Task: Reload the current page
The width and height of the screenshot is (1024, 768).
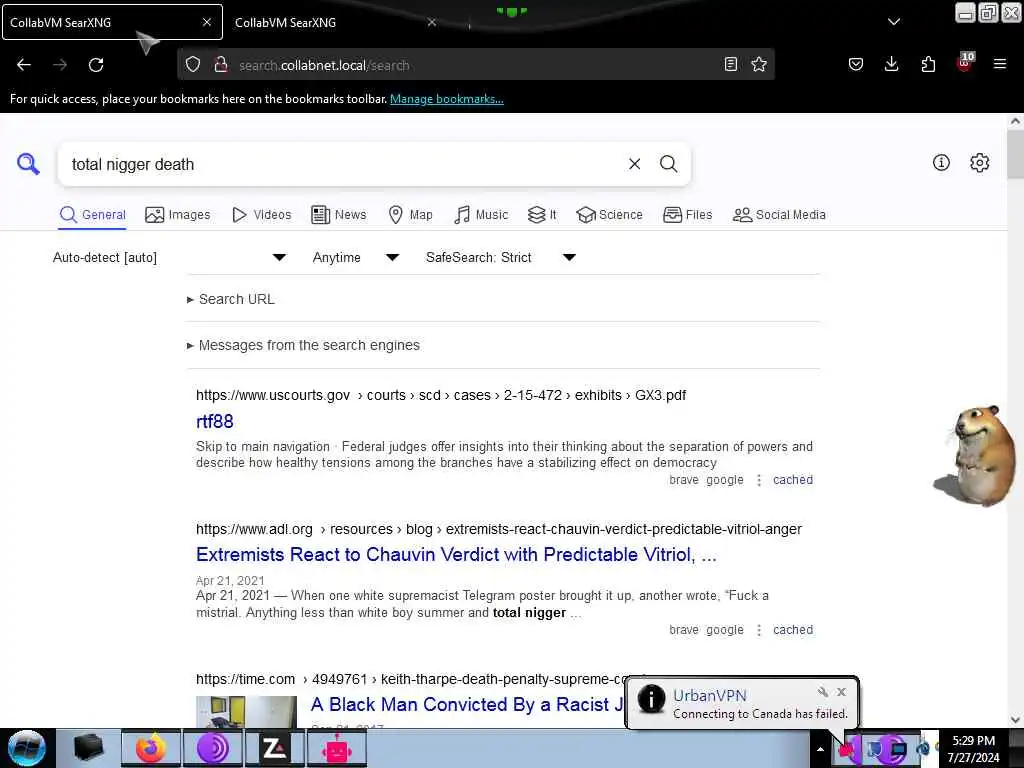Action: point(96,65)
